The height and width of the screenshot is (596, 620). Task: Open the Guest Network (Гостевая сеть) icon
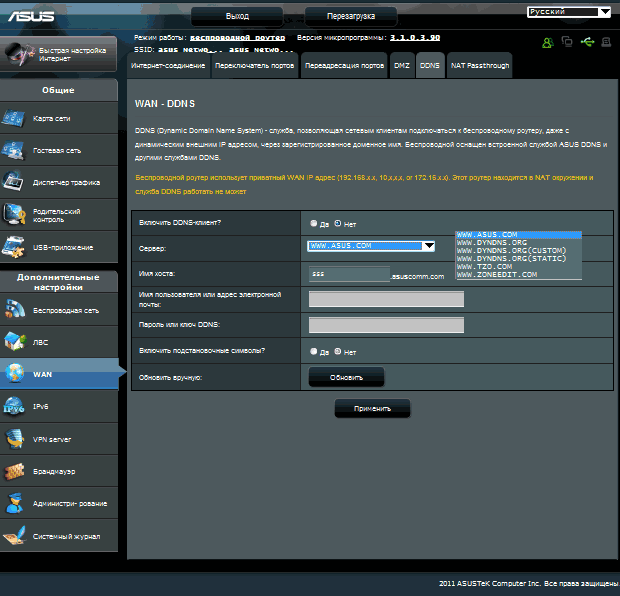point(13,150)
